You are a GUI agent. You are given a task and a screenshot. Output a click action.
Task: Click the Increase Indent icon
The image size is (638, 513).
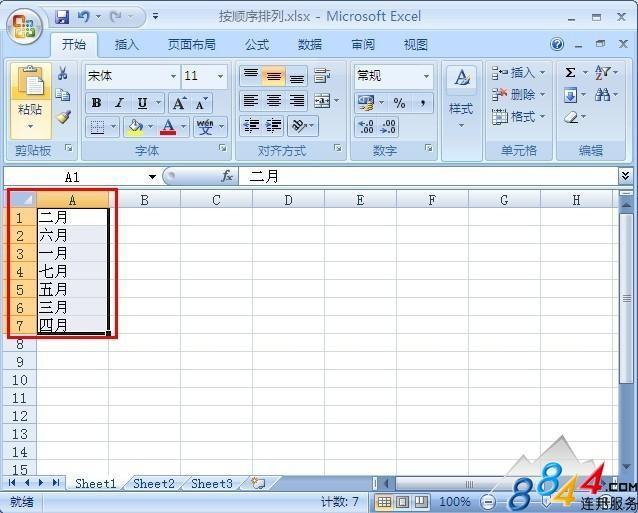click(x=274, y=126)
